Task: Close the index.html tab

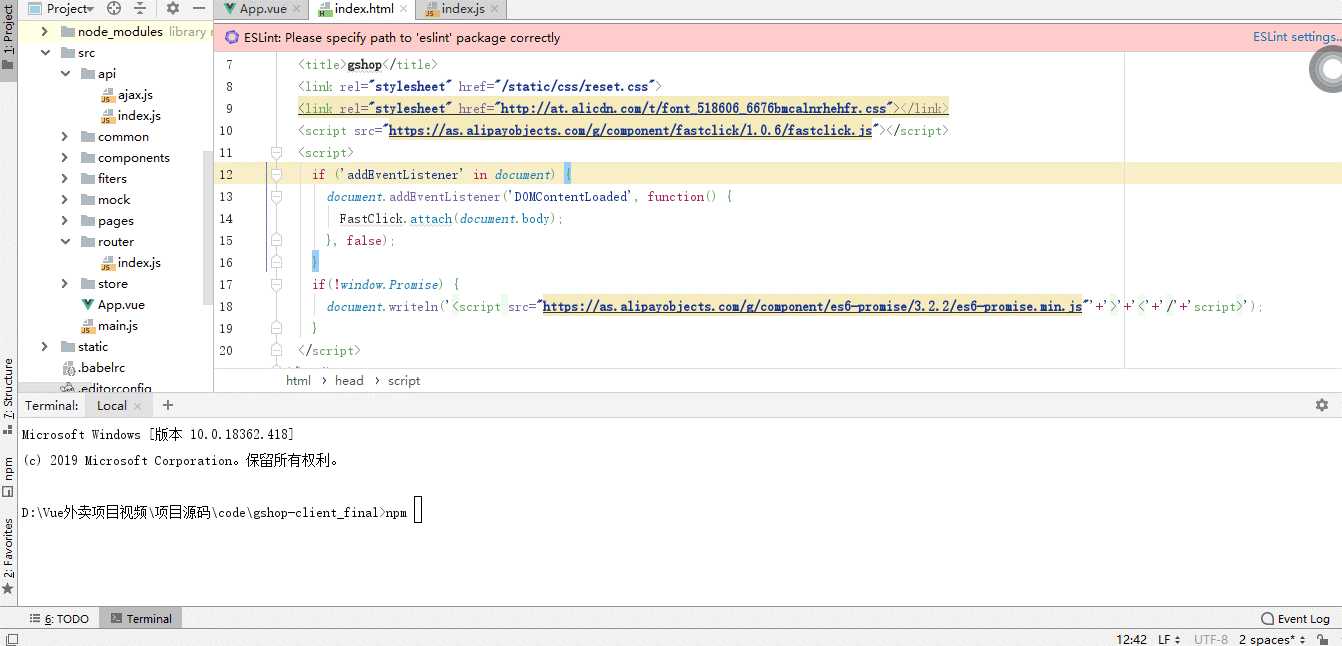Action: pyautogui.click(x=404, y=9)
